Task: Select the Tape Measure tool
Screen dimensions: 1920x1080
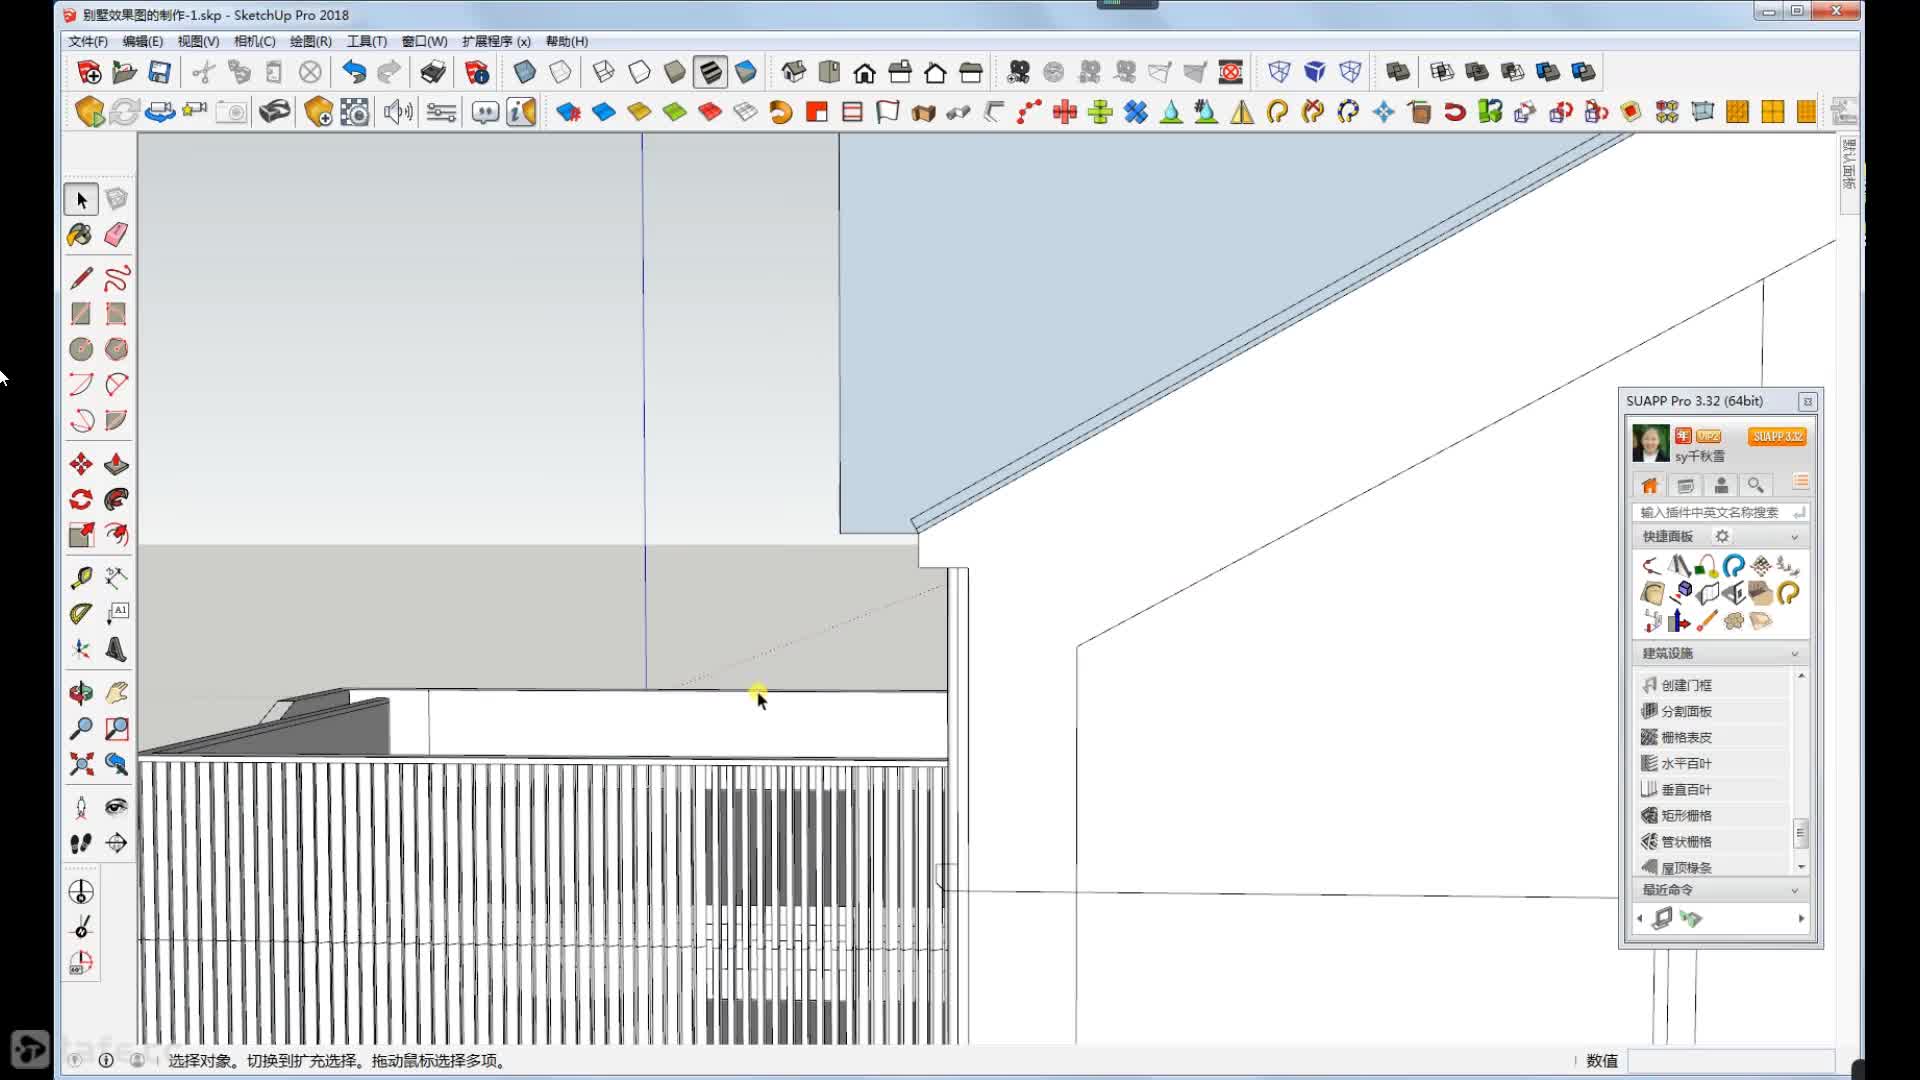Action: click(81, 578)
